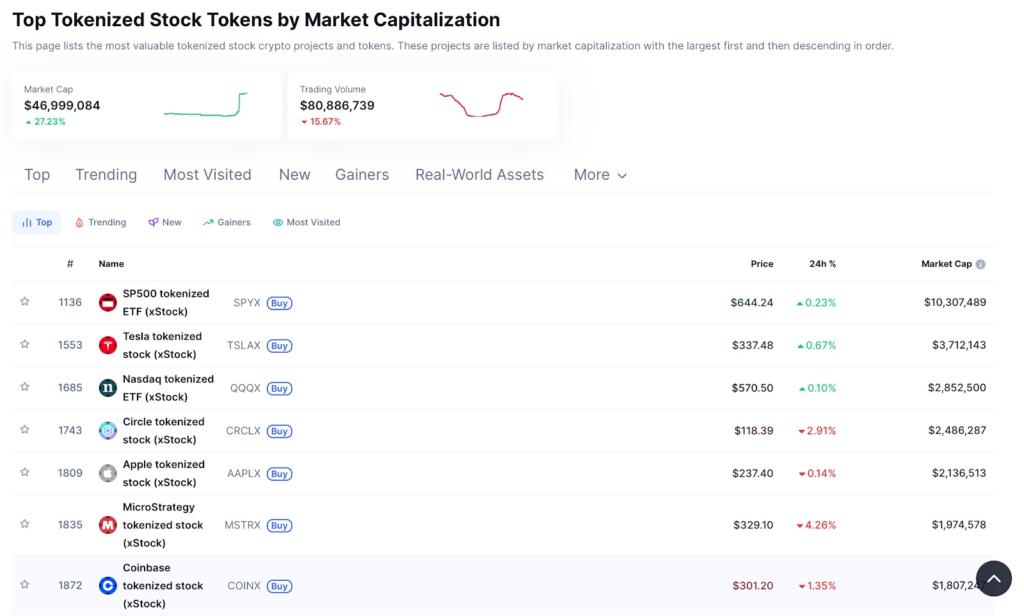Viewport: 1024px width, 616px height.
Task: Click the Tesla token logo icon
Action: (x=108, y=345)
